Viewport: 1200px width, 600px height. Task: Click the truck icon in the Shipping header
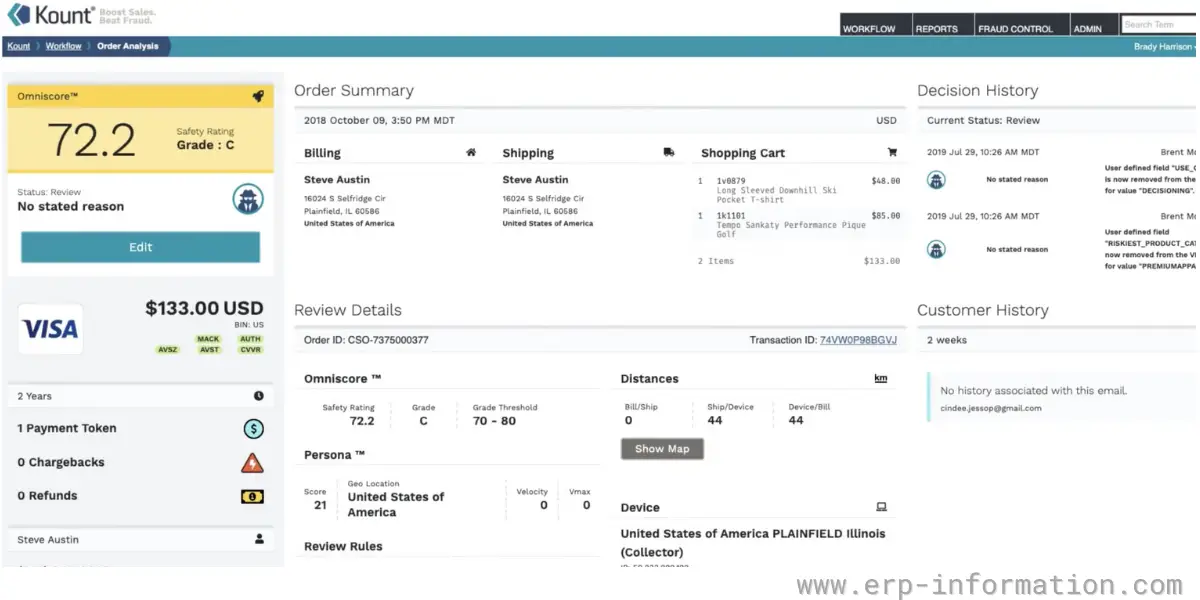pyautogui.click(x=669, y=153)
